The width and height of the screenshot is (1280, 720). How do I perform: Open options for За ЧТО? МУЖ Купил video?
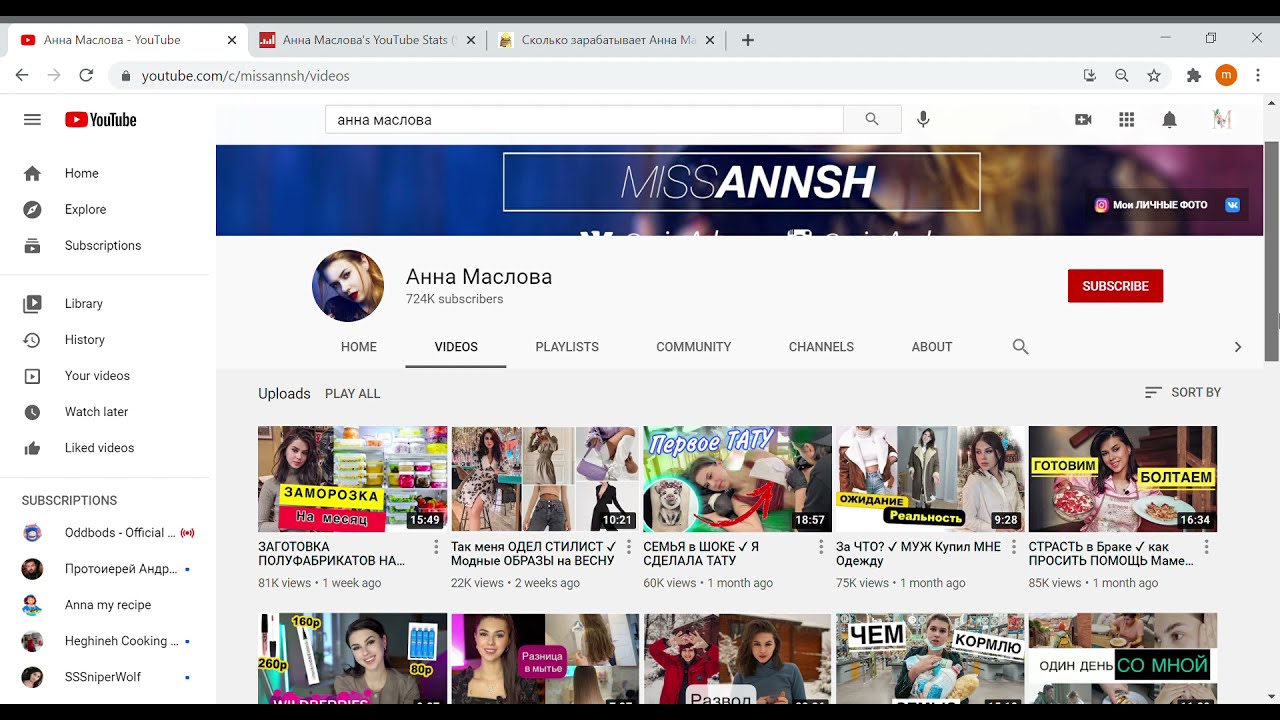pos(1014,547)
